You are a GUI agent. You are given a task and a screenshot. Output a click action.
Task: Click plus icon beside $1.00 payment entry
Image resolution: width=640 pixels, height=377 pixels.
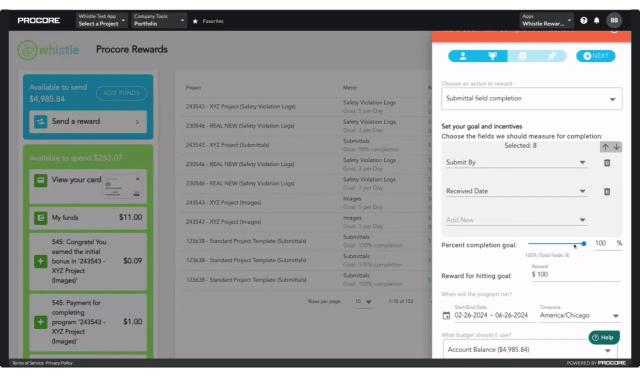click(x=40, y=322)
